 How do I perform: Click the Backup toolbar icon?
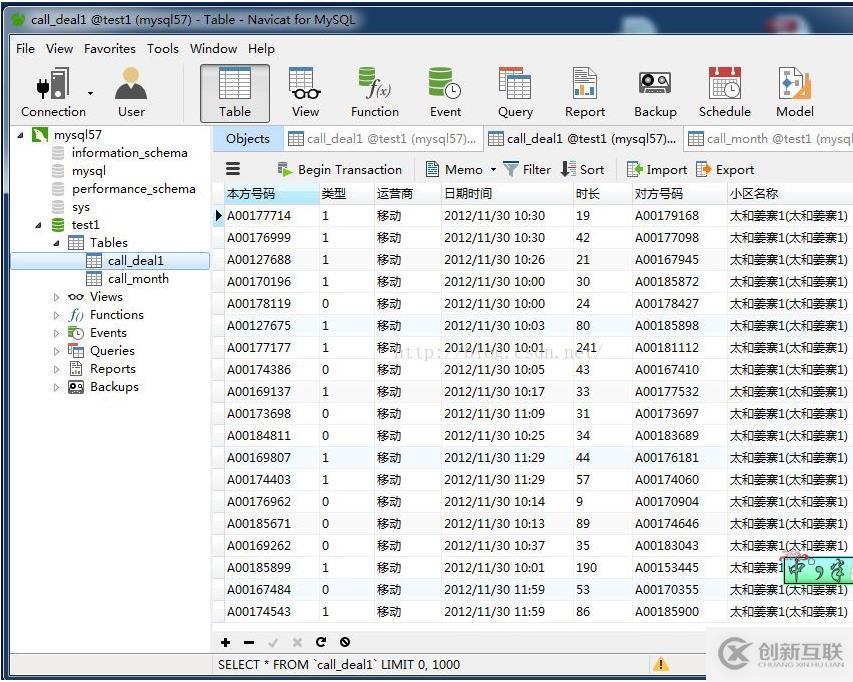coord(655,93)
